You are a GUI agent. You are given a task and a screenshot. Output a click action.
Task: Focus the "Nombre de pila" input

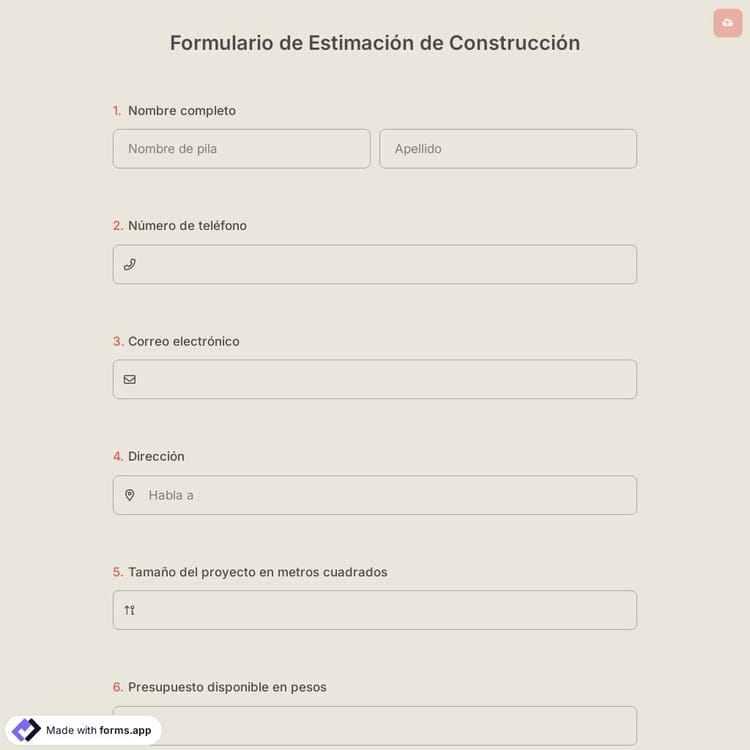click(x=241, y=149)
